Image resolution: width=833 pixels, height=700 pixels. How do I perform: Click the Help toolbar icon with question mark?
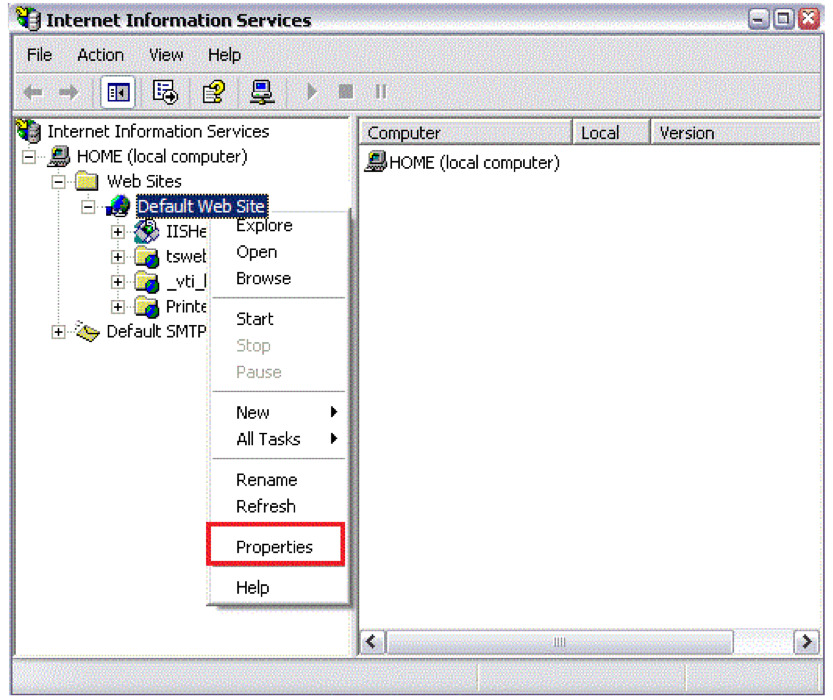click(x=213, y=92)
